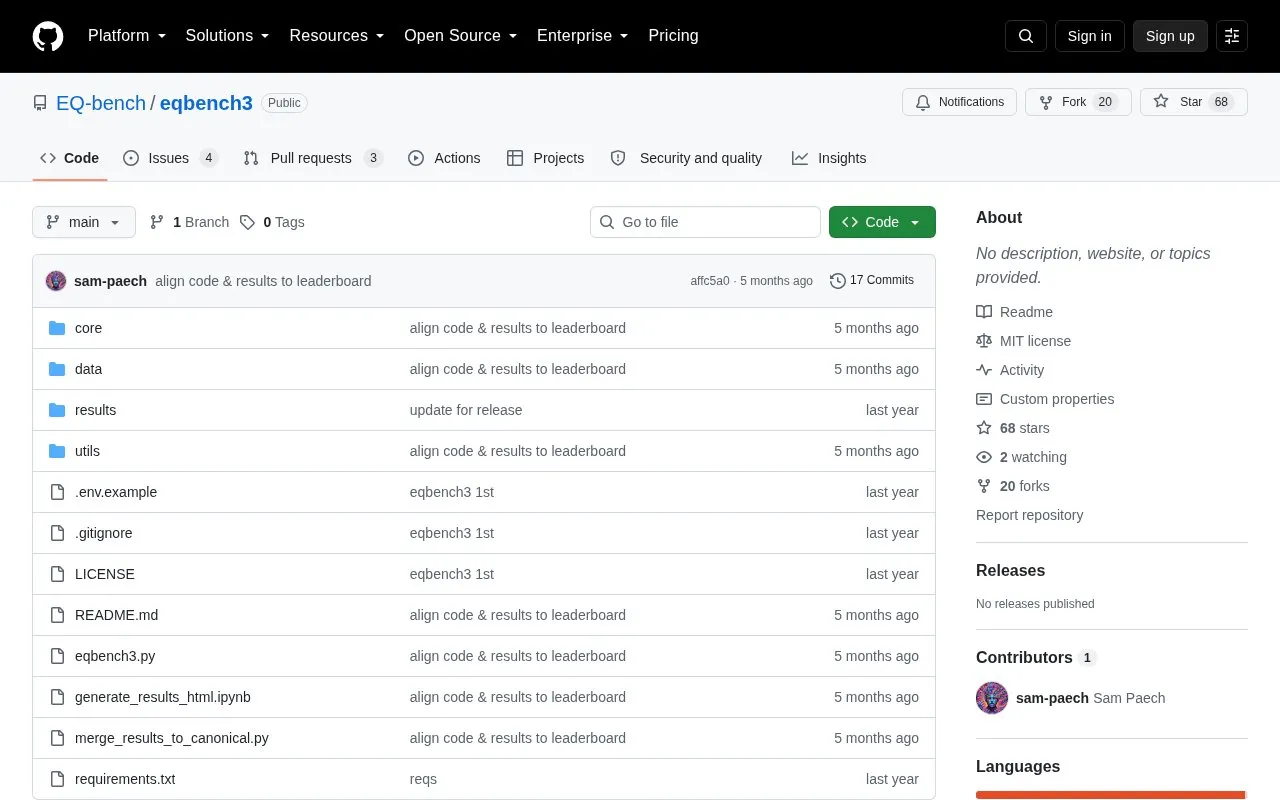Go to GitHub homepage via Octocat logo
This screenshot has width=1280, height=800.
48,36
